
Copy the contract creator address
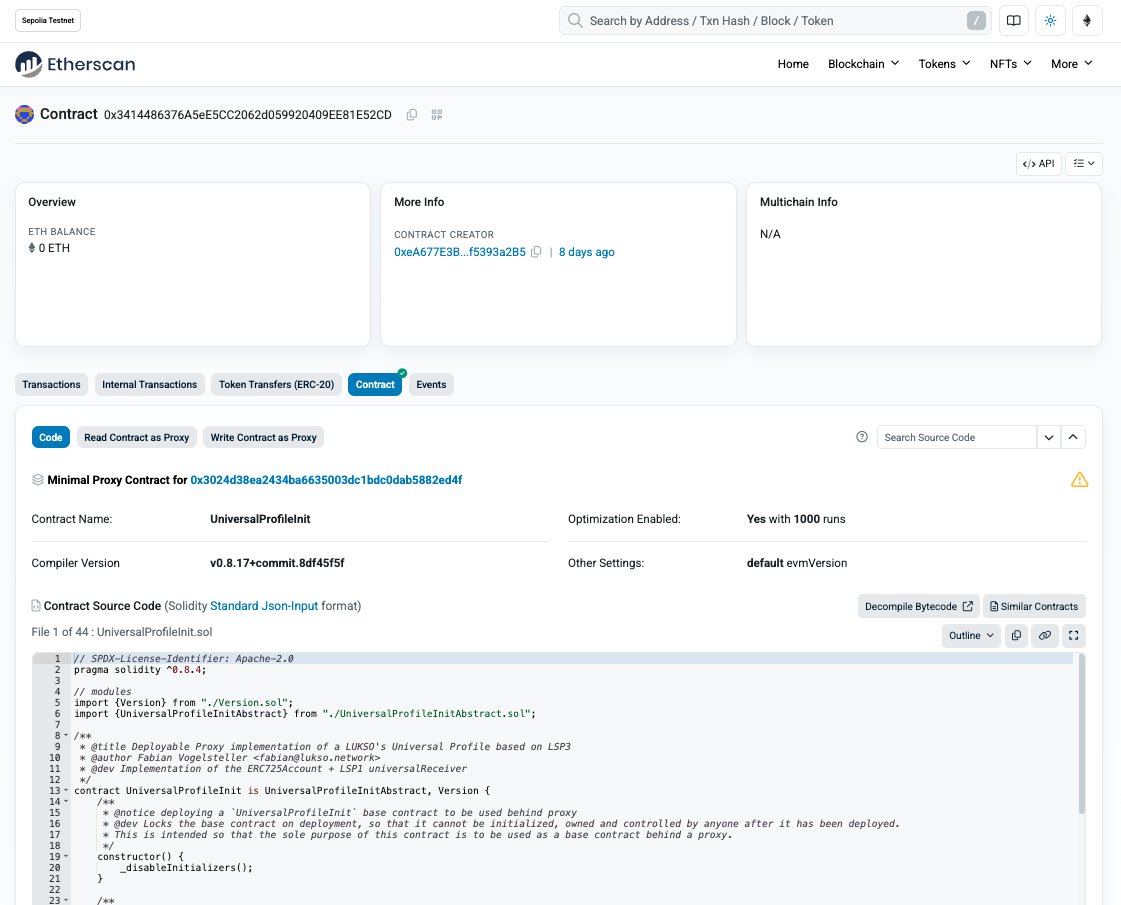coord(536,252)
